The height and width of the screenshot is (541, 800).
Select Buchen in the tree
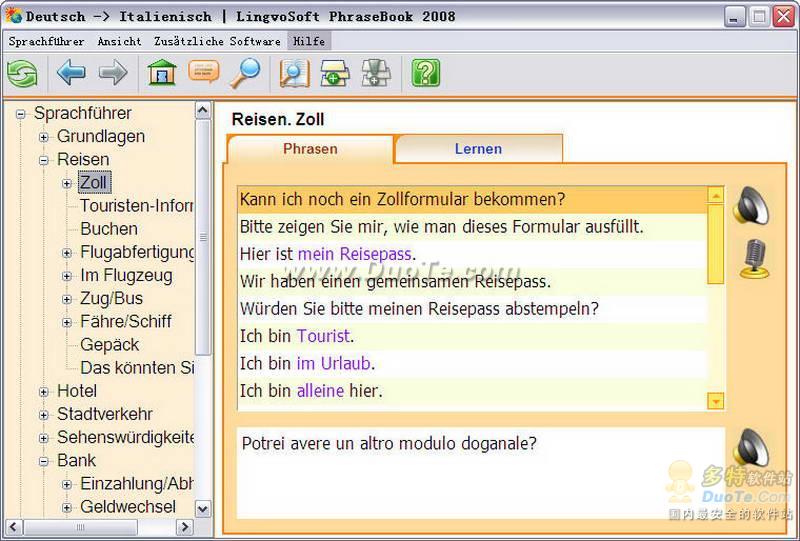pos(109,229)
